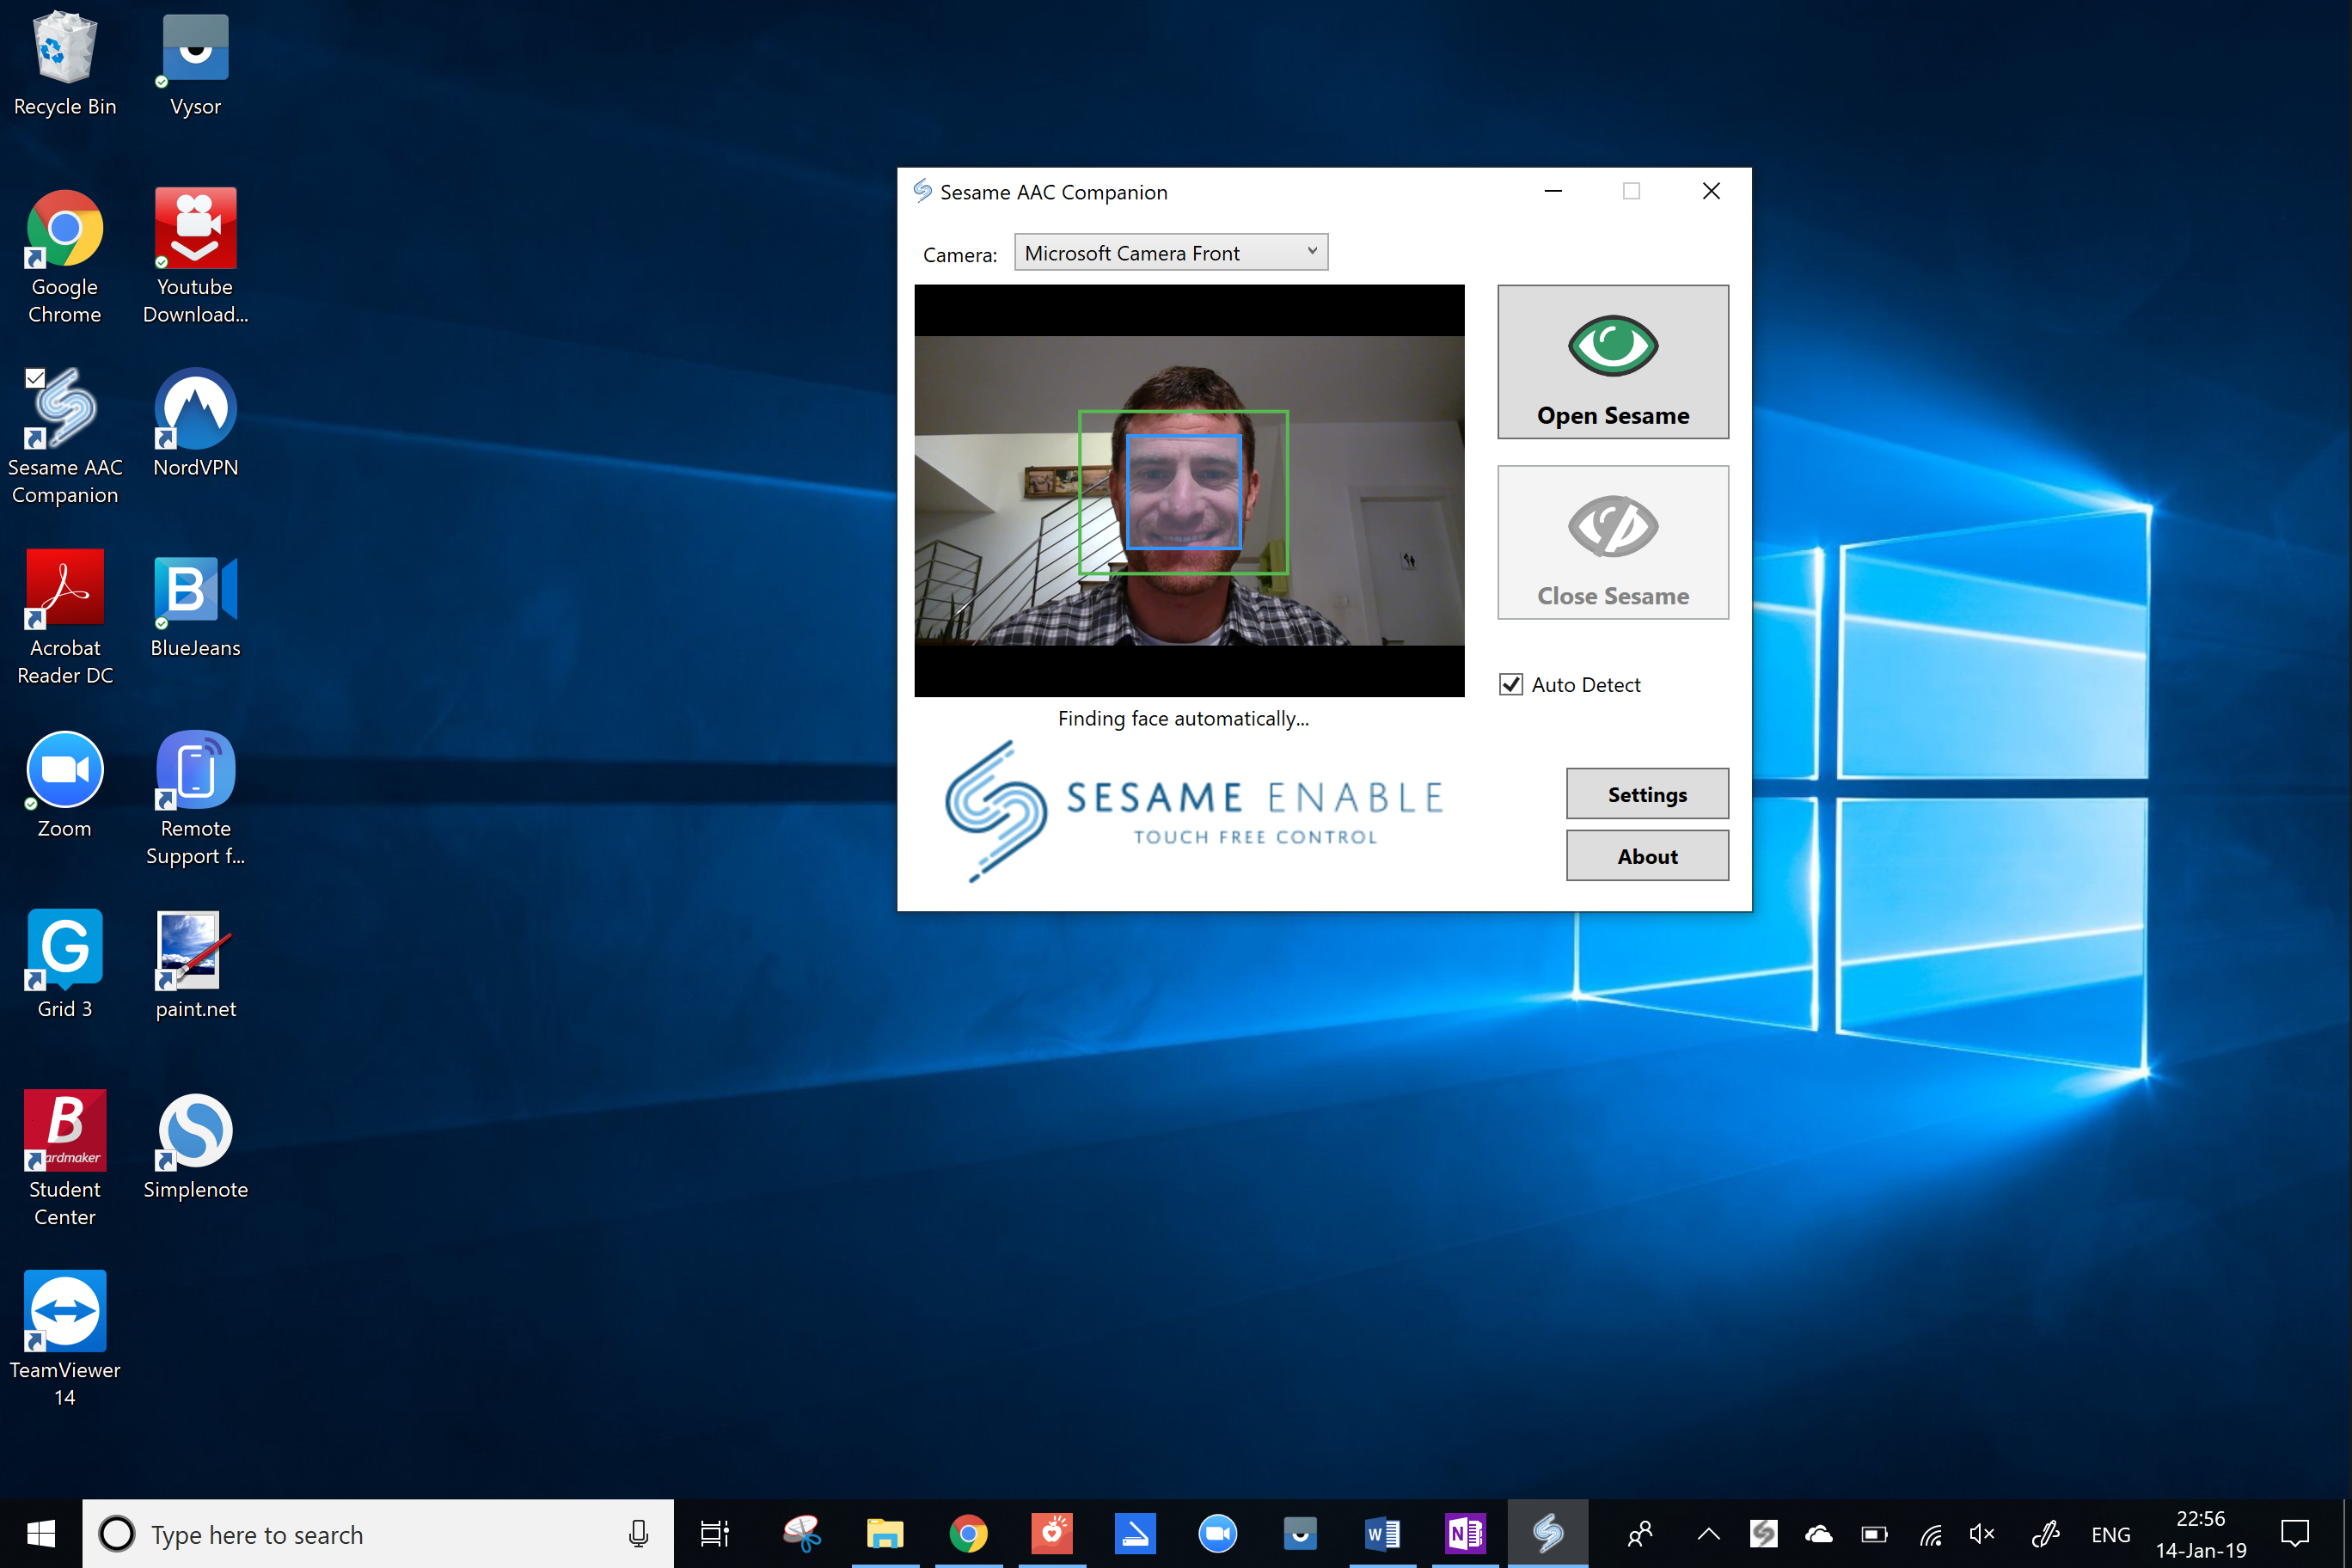Open Chrome from the taskbar
This screenshot has height=1568, width=2352.
coord(968,1533)
